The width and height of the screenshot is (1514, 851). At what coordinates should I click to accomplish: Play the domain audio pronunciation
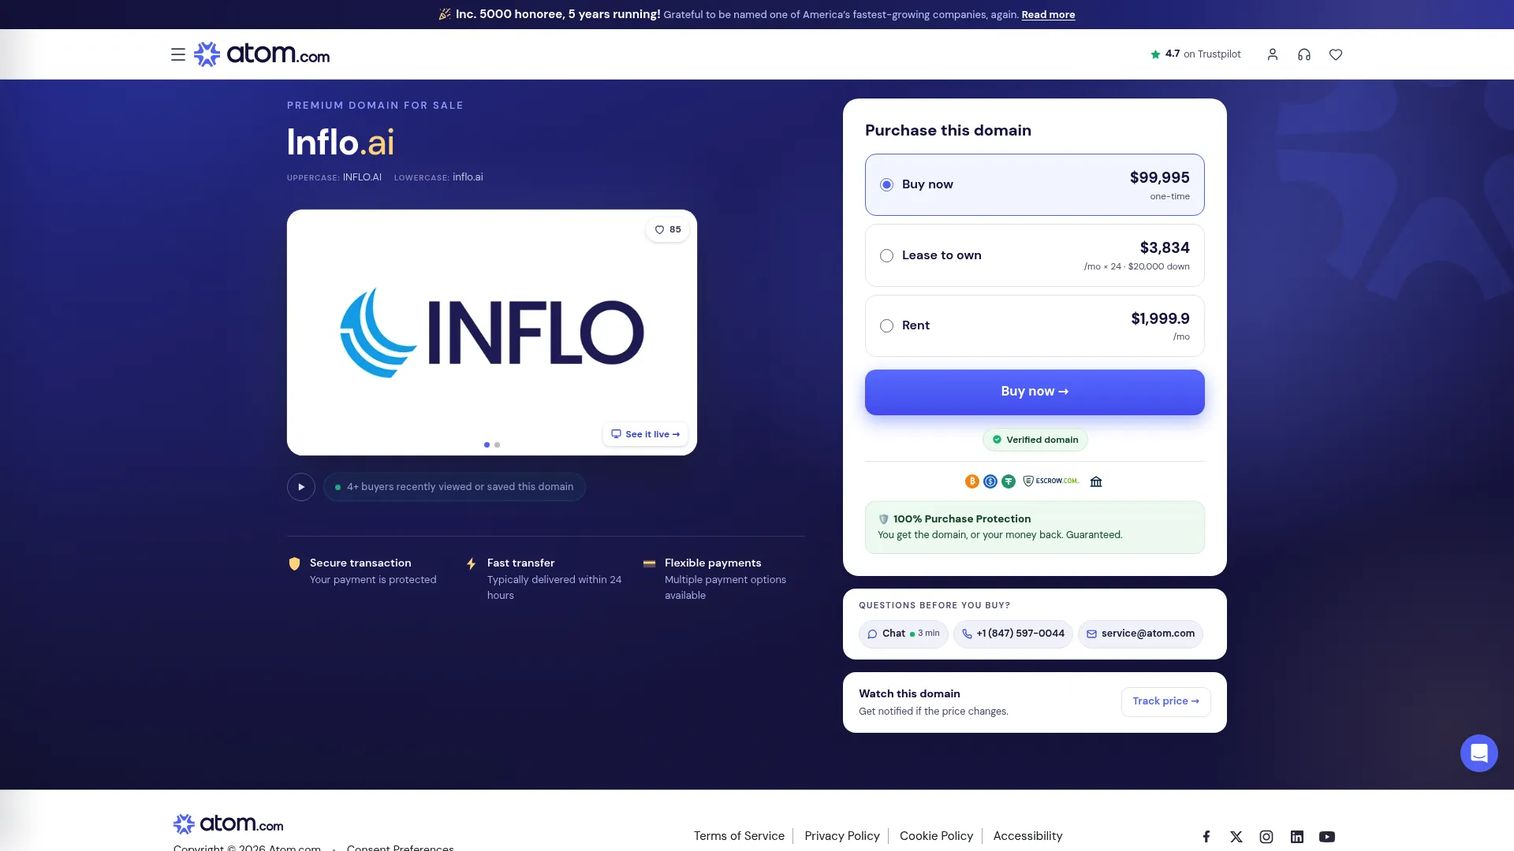pyautogui.click(x=301, y=487)
